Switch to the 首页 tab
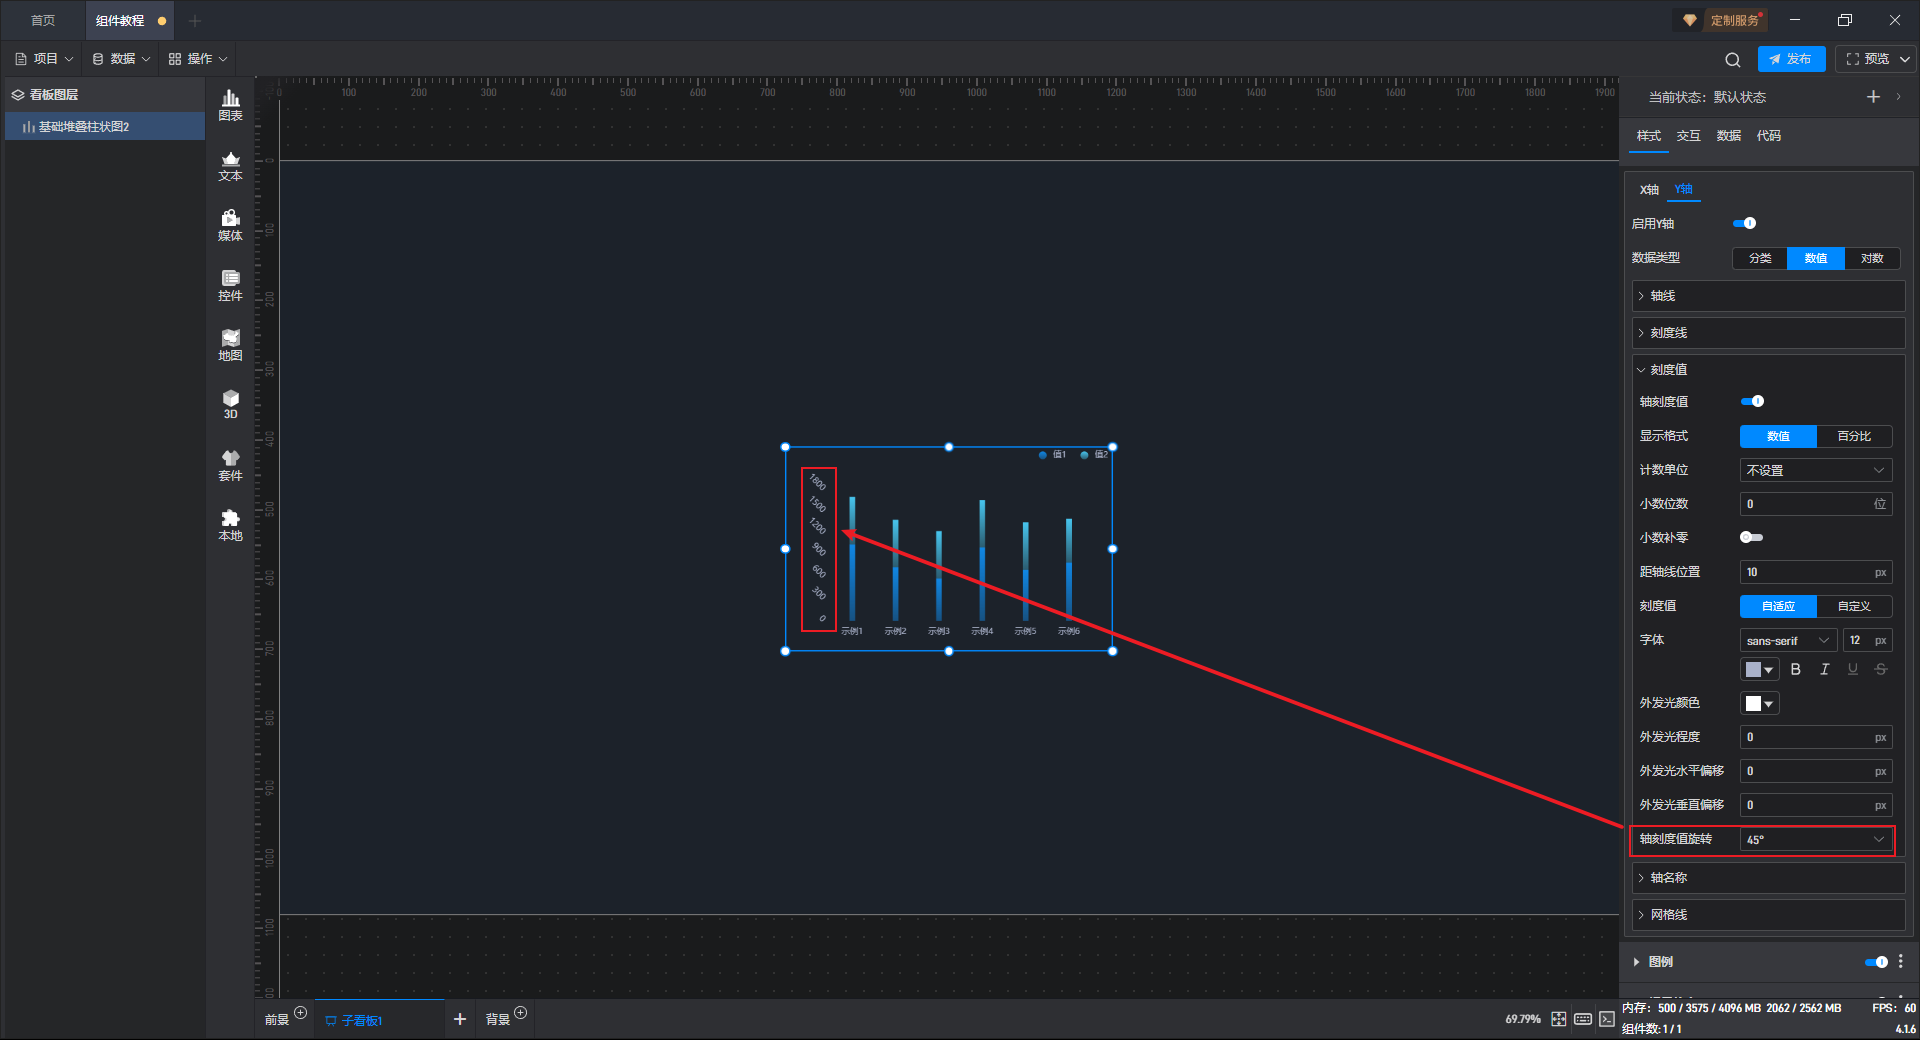1920x1040 pixels. click(x=42, y=20)
